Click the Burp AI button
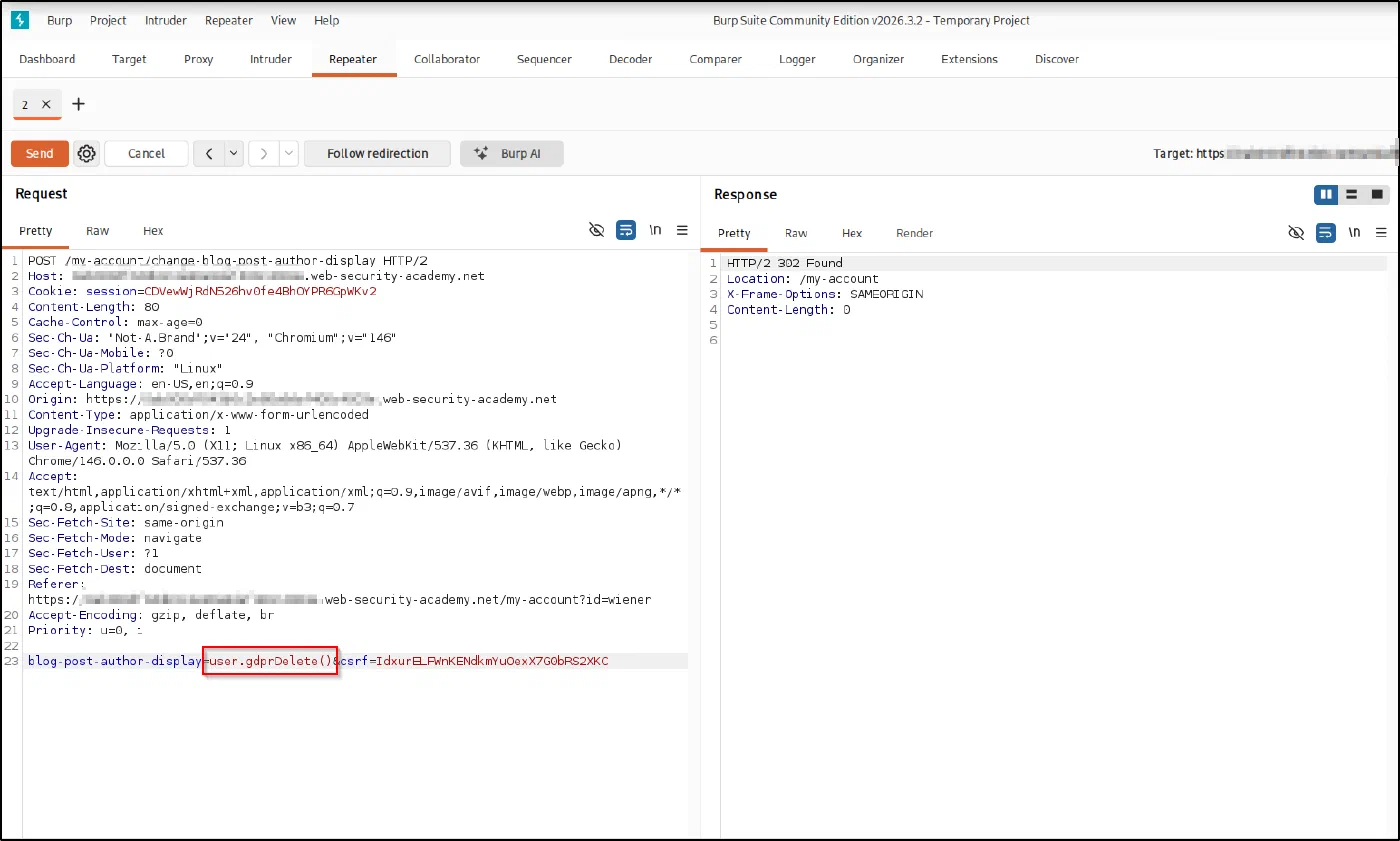This screenshot has width=1400, height=841. coord(512,153)
